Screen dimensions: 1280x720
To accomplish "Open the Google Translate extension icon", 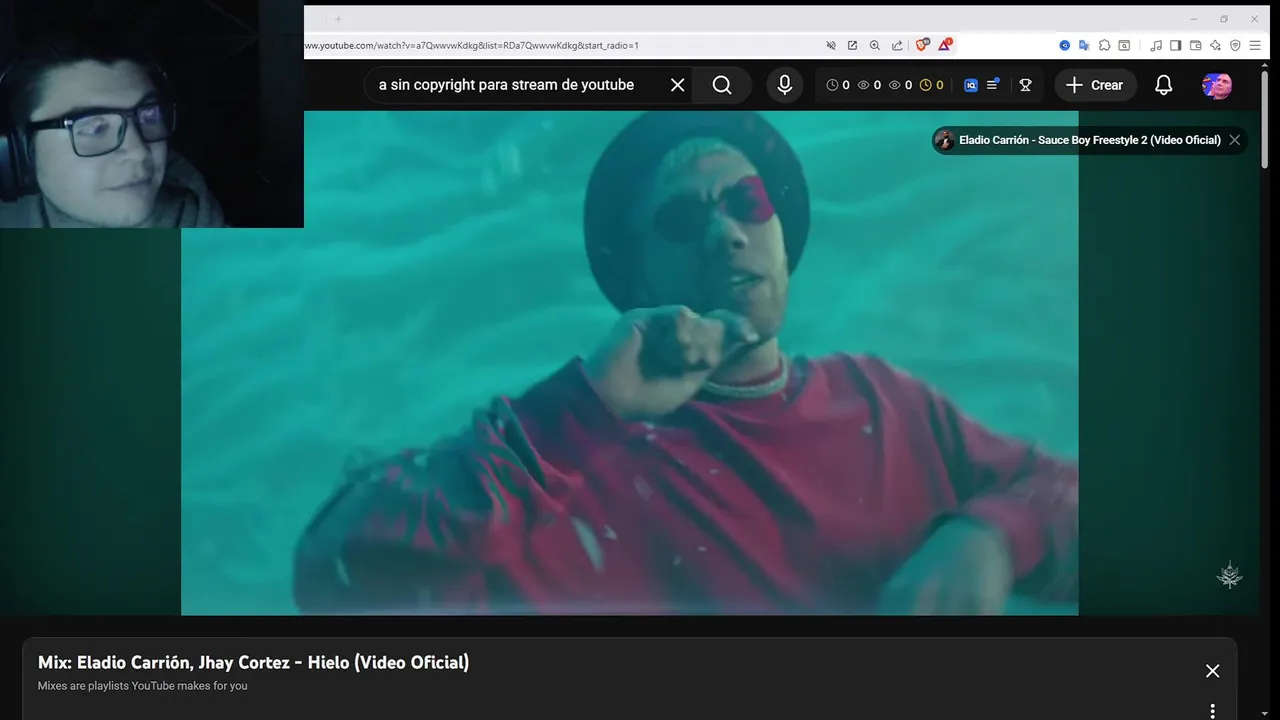I will (x=1084, y=45).
